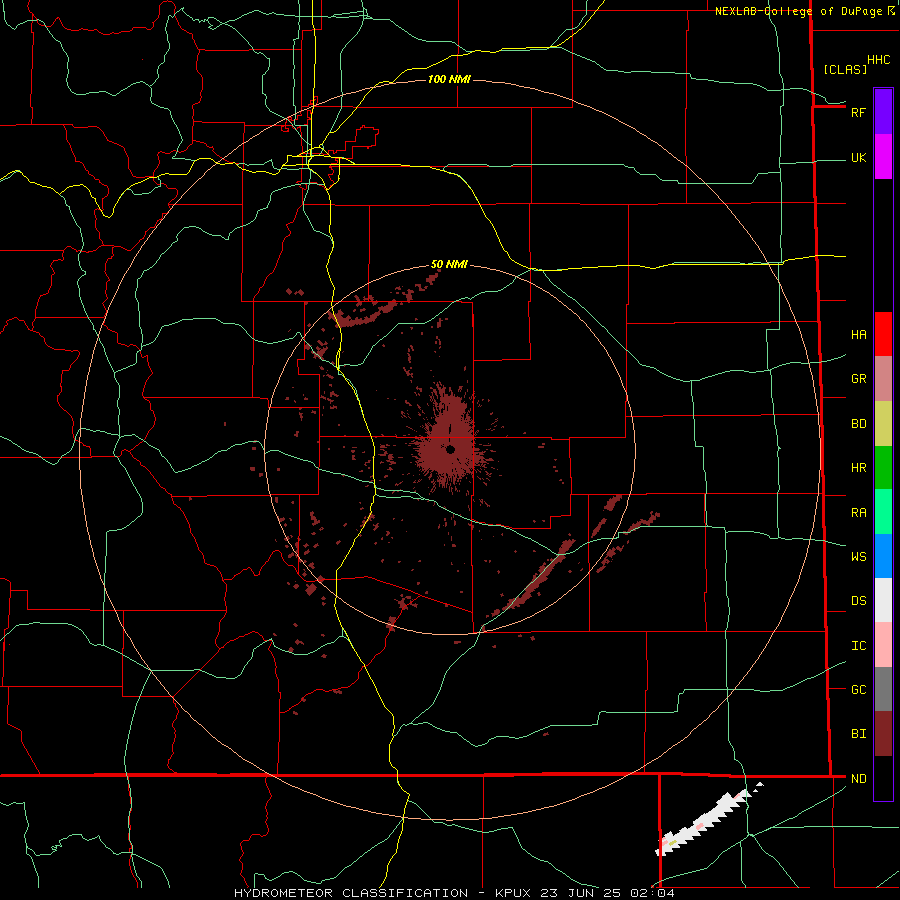Click the DS white legend swatch
The width and height of the screenshot is (900, 900).
pos(883,600)
